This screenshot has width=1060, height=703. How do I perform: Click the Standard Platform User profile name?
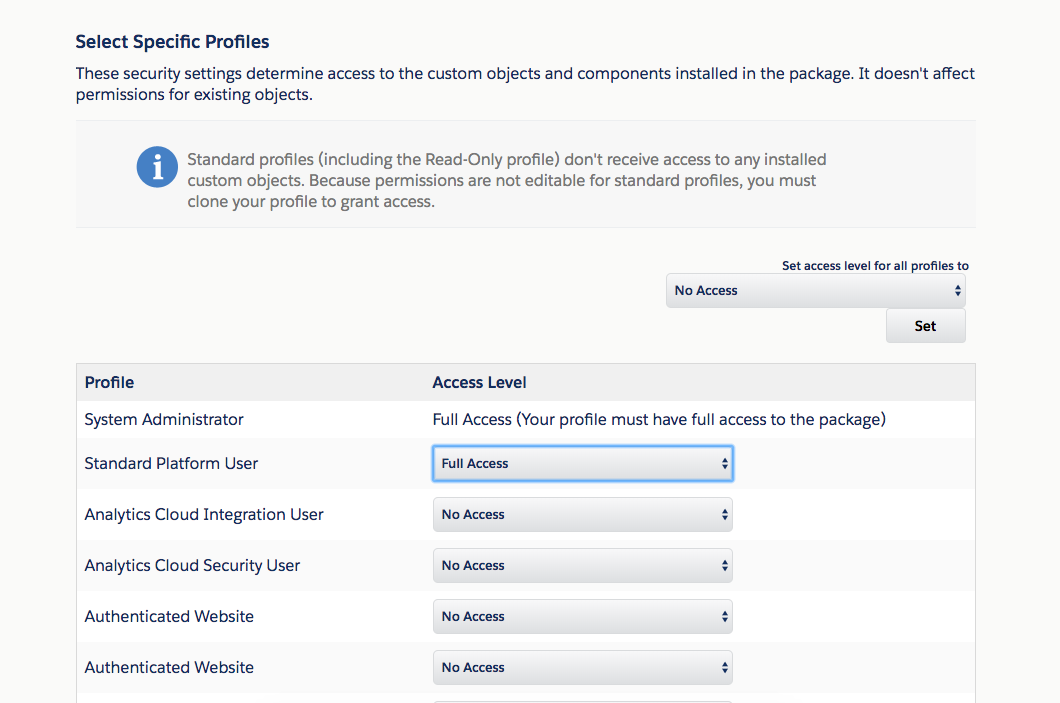click(x=171, y=464)
